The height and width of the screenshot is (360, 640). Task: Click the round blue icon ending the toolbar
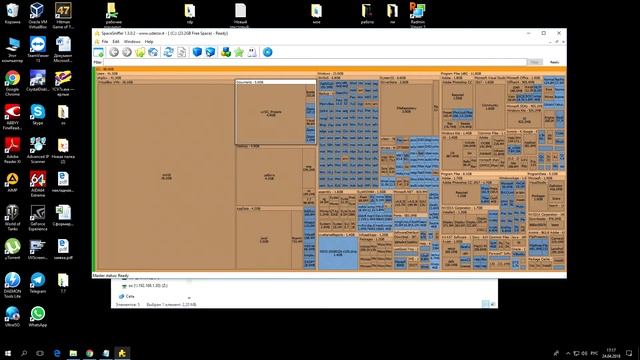point(267,52)
